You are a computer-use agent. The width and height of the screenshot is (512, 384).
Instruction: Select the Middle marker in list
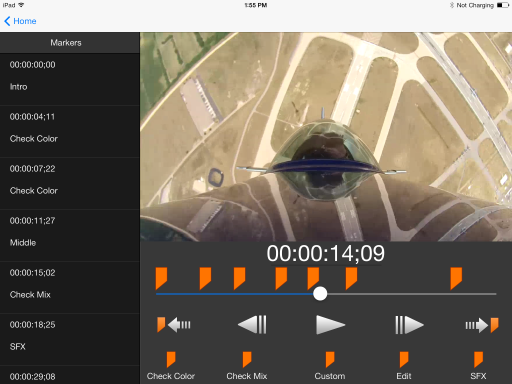tap(70, 235)
